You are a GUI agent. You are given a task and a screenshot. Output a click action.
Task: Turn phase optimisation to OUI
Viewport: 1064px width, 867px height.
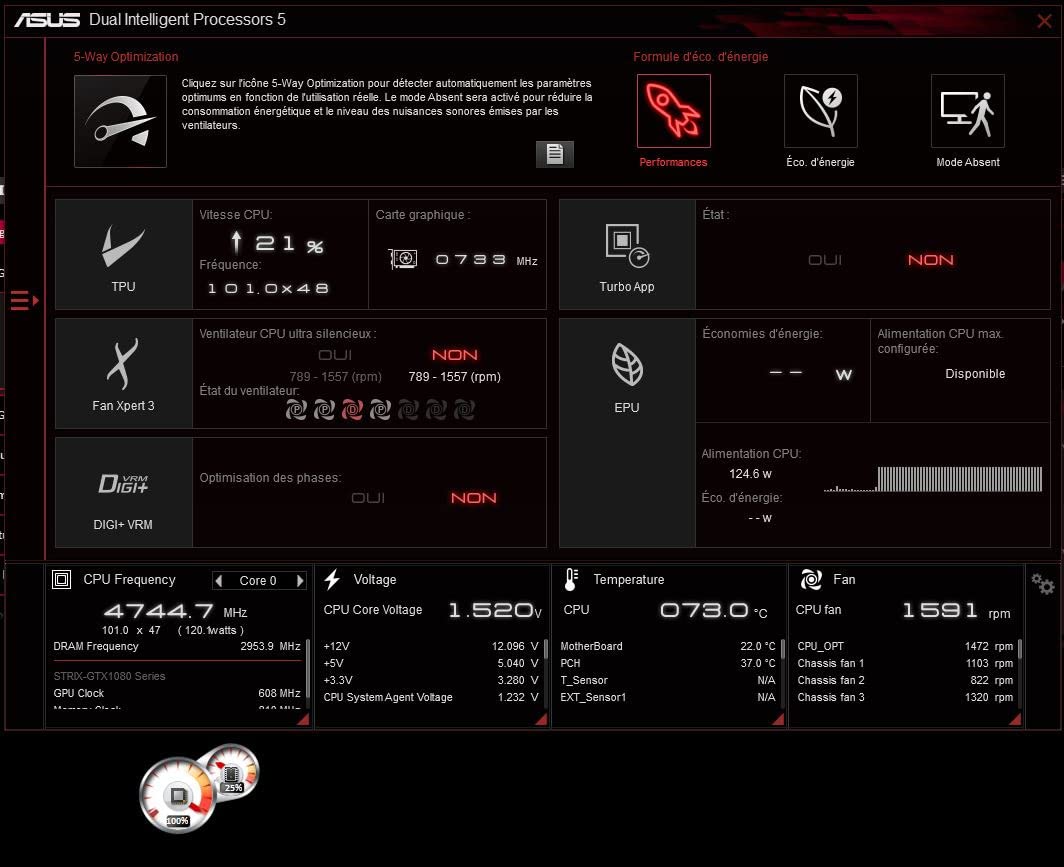point(368,498)
